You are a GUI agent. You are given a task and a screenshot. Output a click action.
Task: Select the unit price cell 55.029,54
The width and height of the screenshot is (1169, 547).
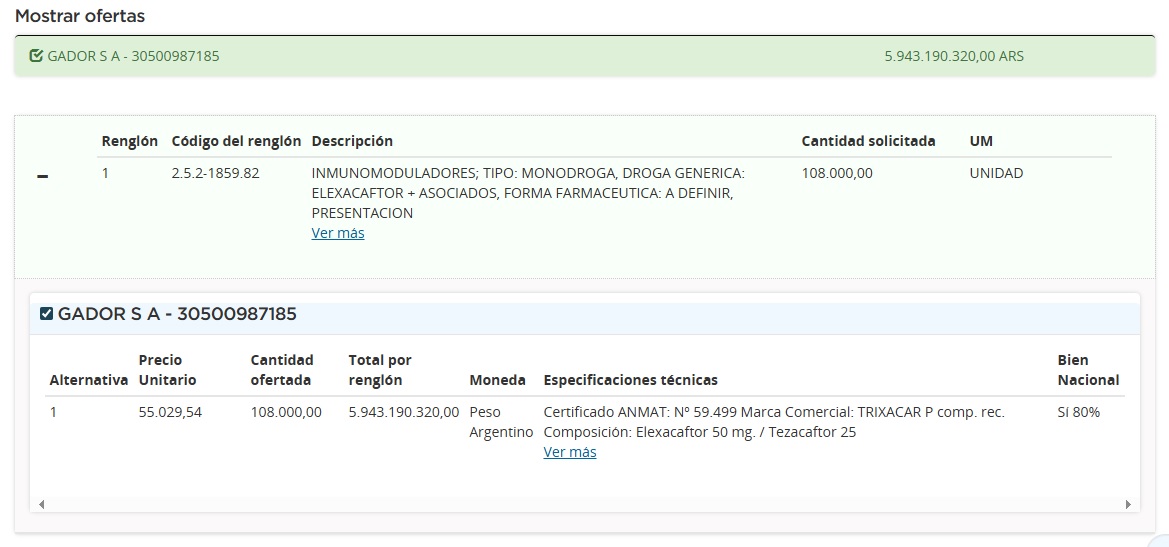pos(170,412)
